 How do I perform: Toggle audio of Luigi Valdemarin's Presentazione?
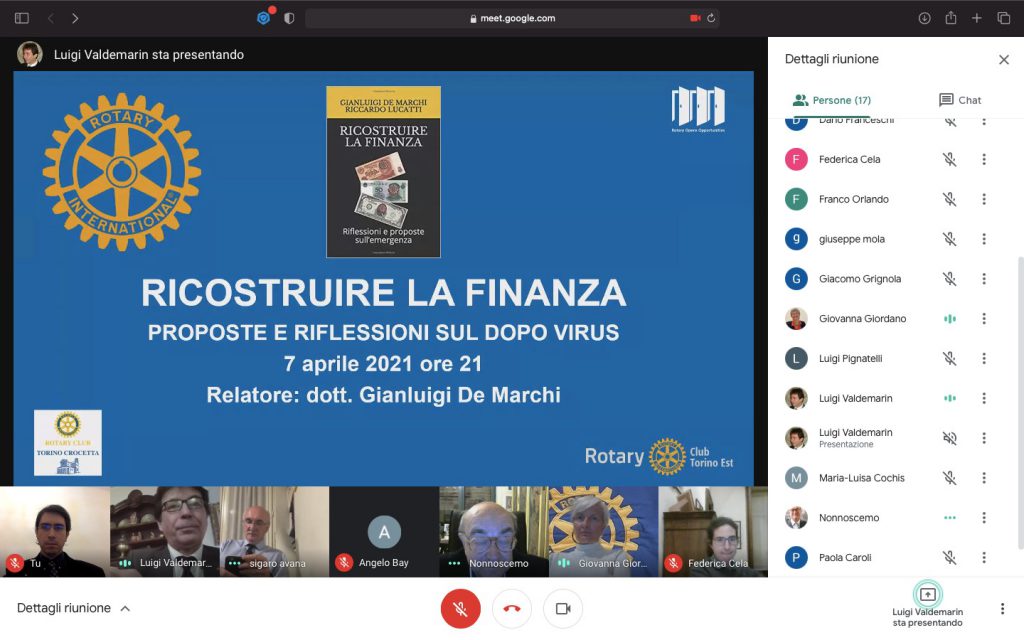click(950, 438)
